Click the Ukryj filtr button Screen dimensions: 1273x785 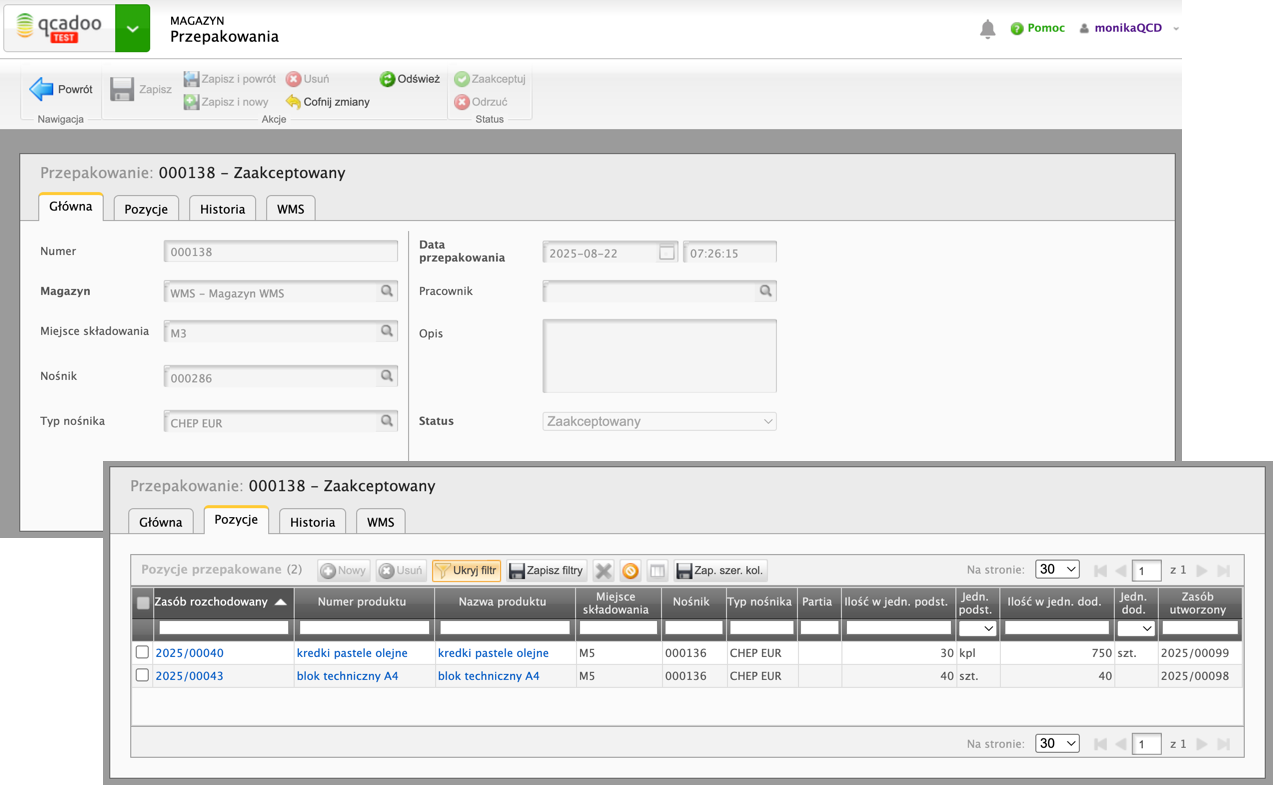[x=466, y=570]
